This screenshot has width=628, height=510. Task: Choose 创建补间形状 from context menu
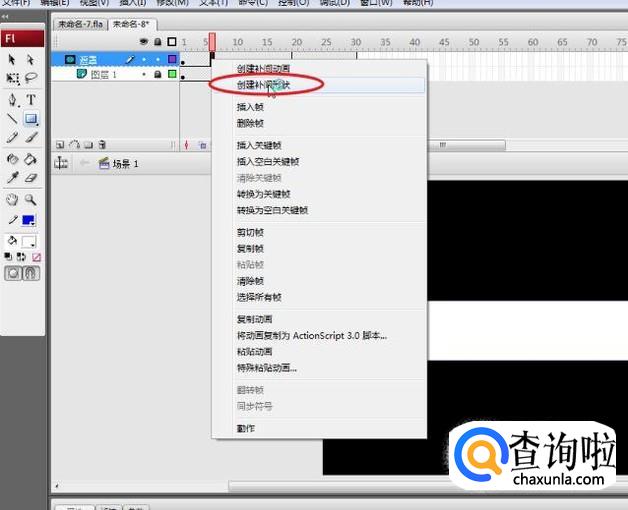coord(263,85)
